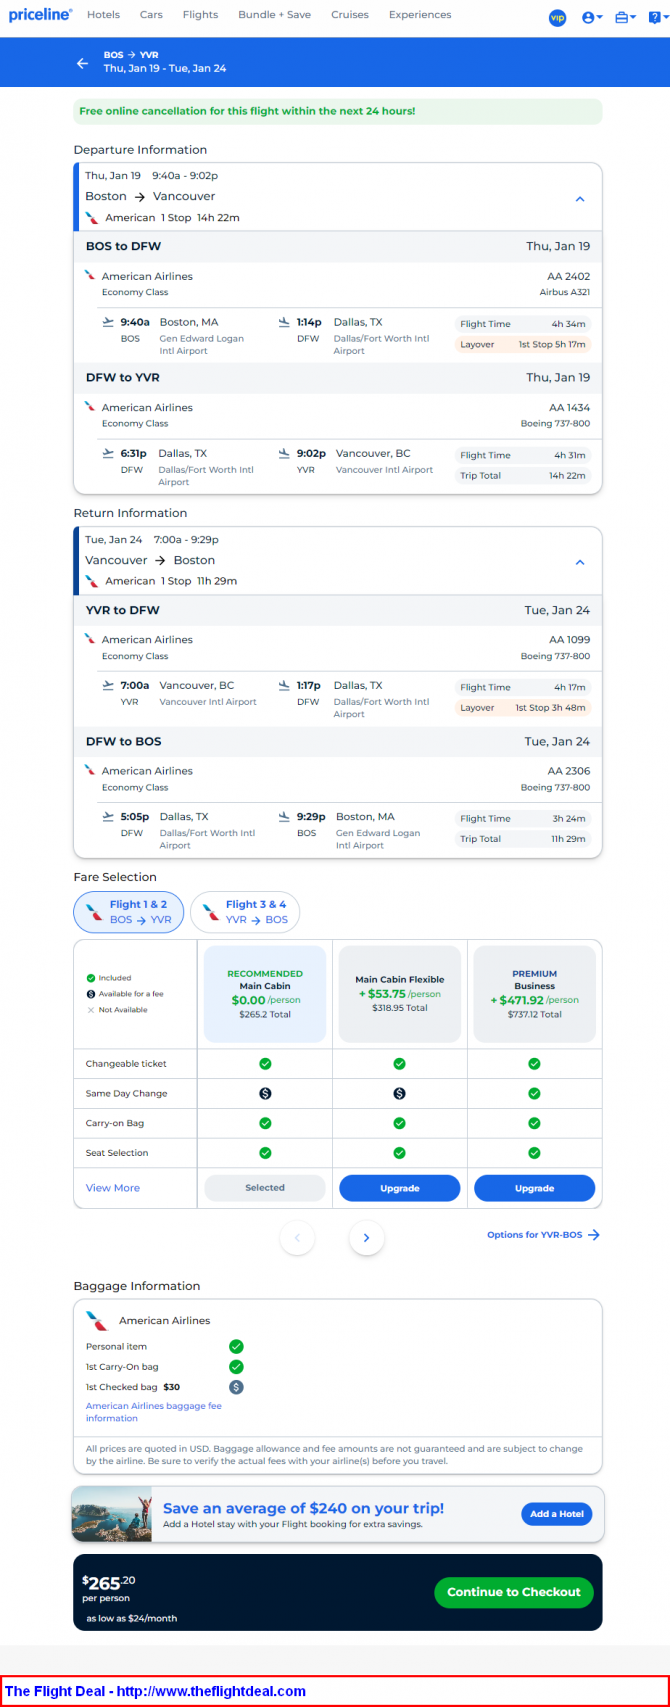Click the takeoff plane icon at 7:00a Vancouver
The image size is (670, 1707).
click(x=108, y=685)
